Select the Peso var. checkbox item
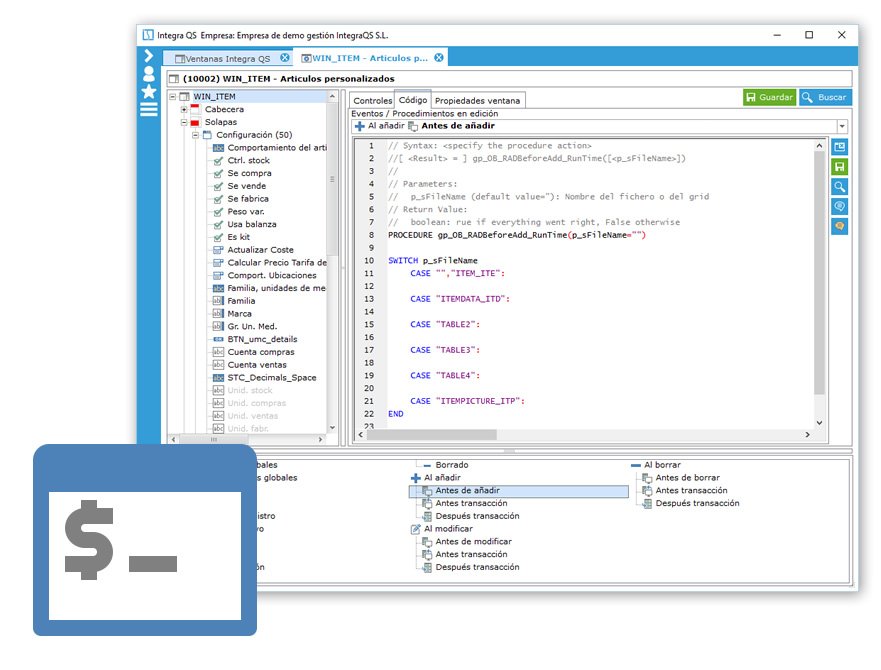 pyautogui.click(x=246, y=212)
